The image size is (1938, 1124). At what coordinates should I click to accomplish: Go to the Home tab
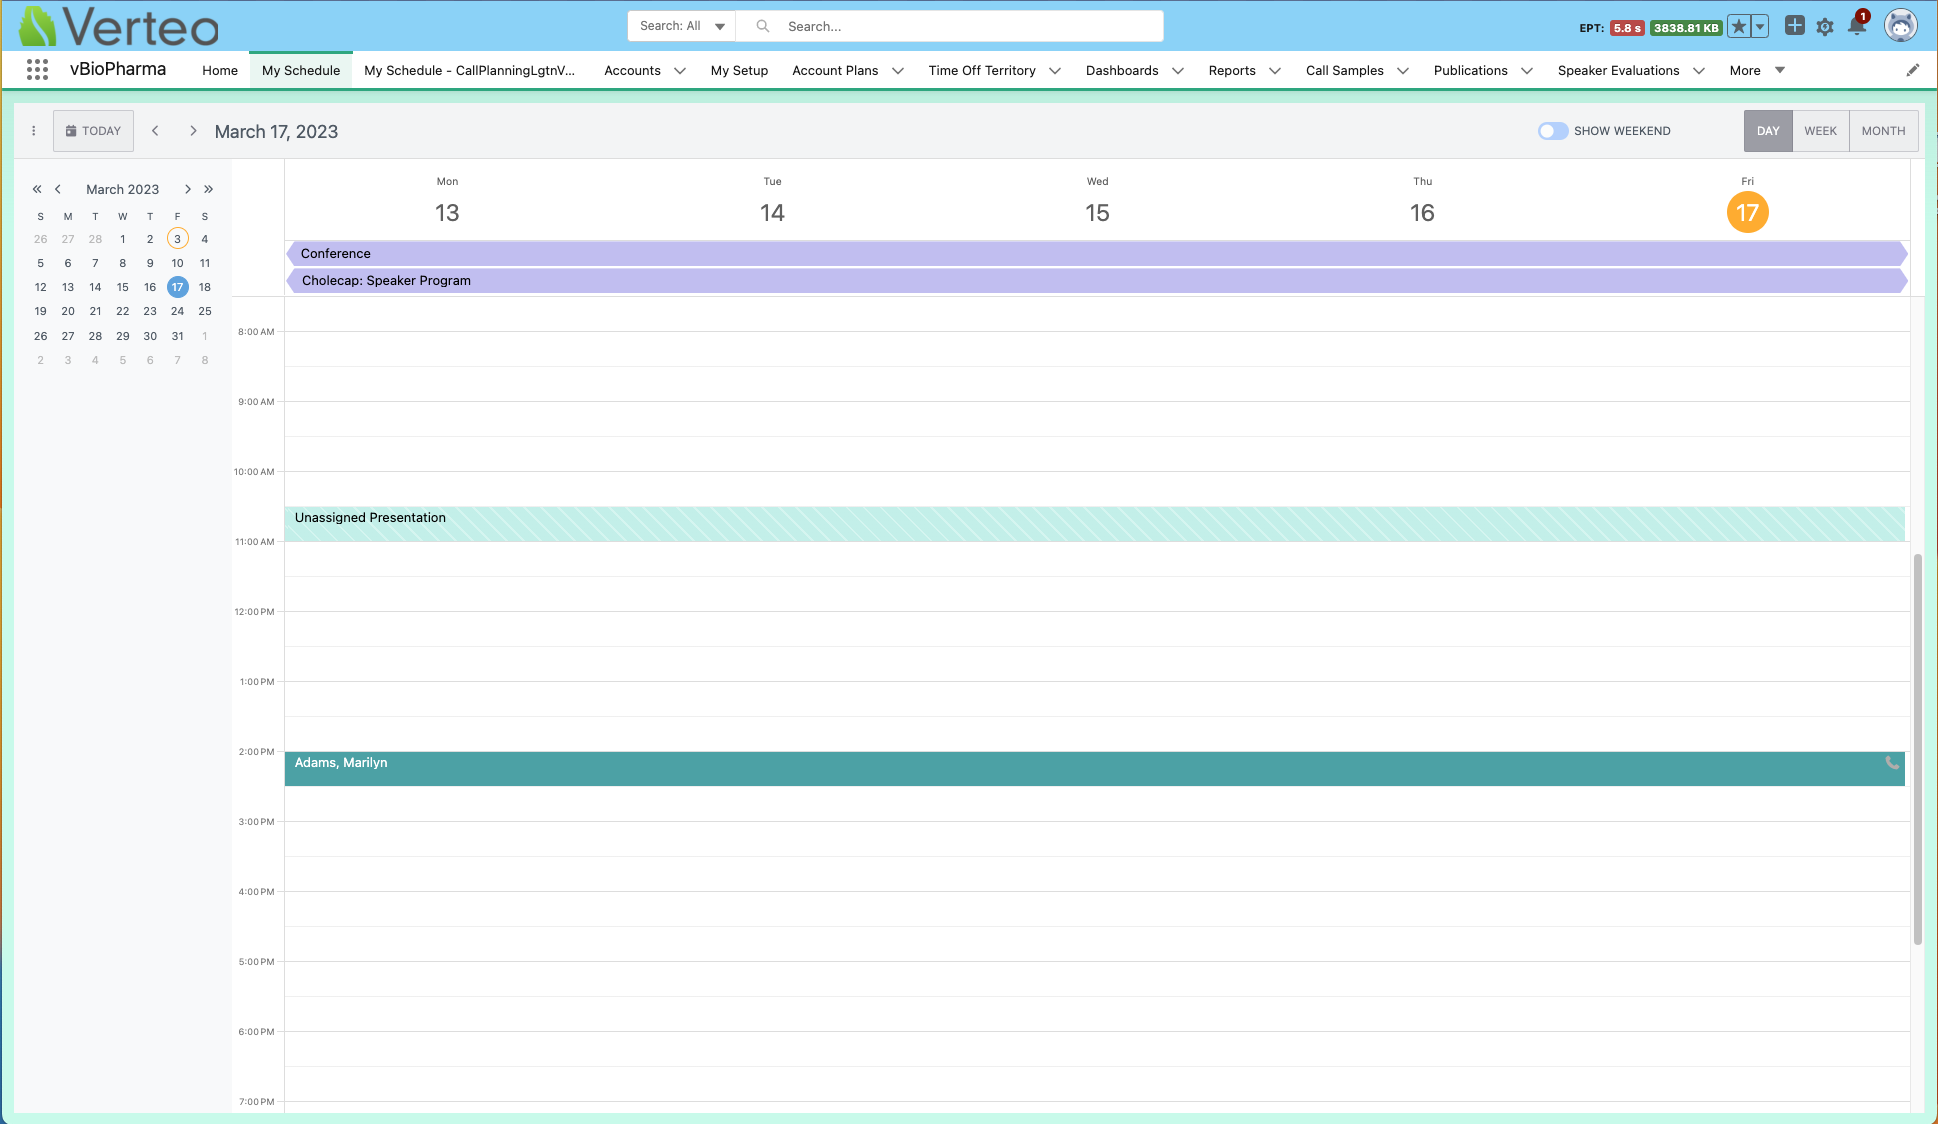pos(220,70)
